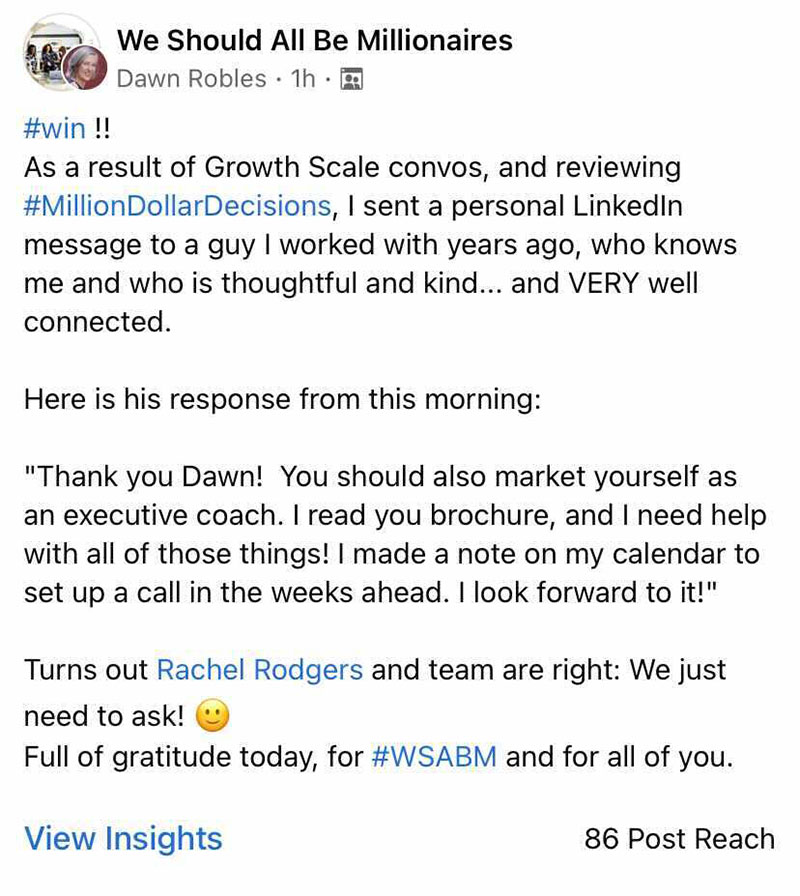Click the 1h post timestamp
This screenshot has width=800, height=896.
coord(302,78)
